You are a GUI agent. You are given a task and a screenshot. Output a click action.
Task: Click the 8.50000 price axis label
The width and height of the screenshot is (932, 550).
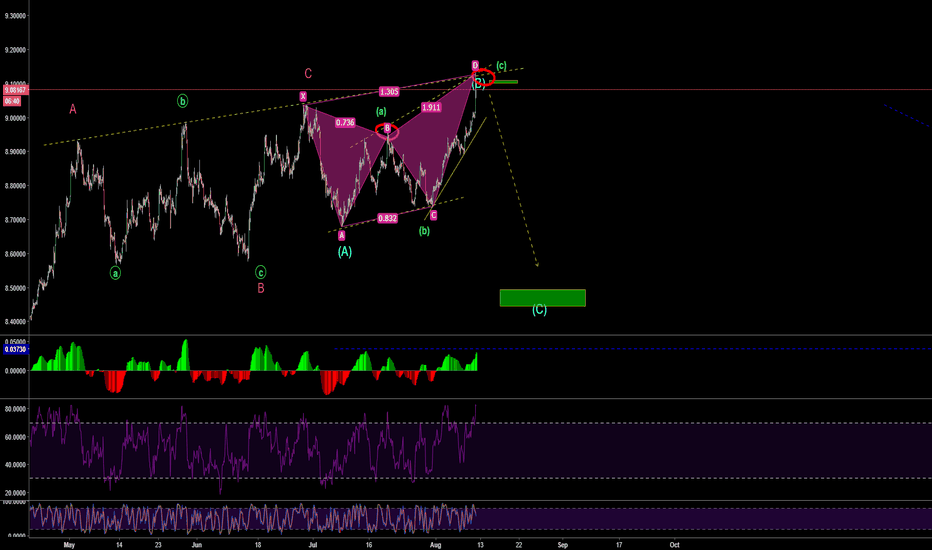(x=15, y=288)
